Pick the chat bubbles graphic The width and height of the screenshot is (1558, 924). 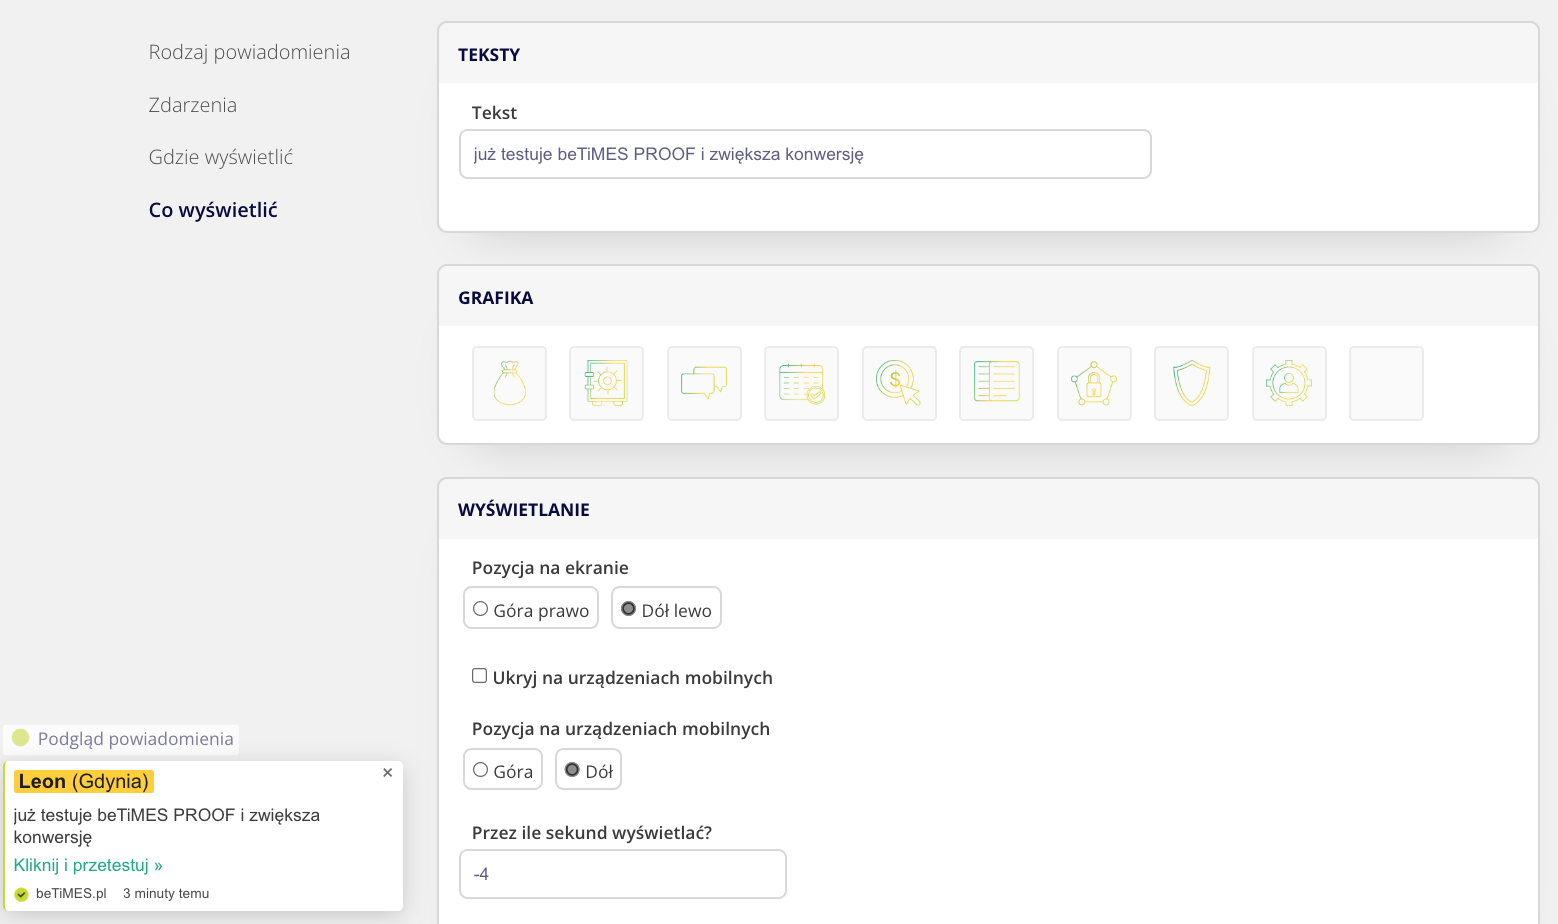pos(704,384)
